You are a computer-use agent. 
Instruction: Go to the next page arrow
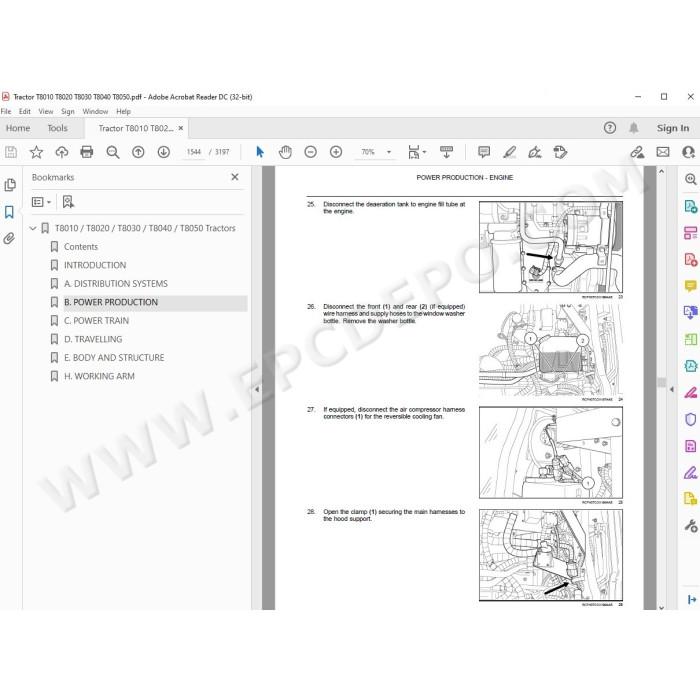pos(164,152)
